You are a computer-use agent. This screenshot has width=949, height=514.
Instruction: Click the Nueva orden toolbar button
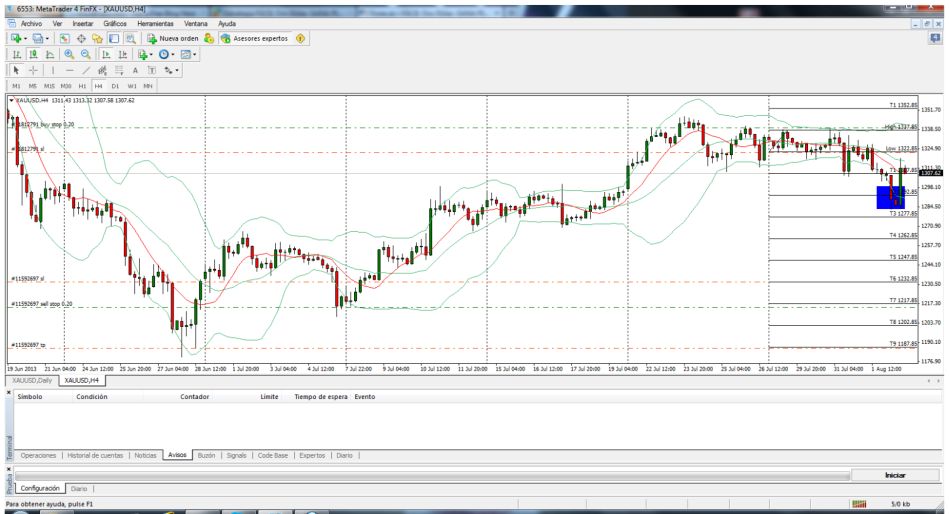click(x=172, y=38)
